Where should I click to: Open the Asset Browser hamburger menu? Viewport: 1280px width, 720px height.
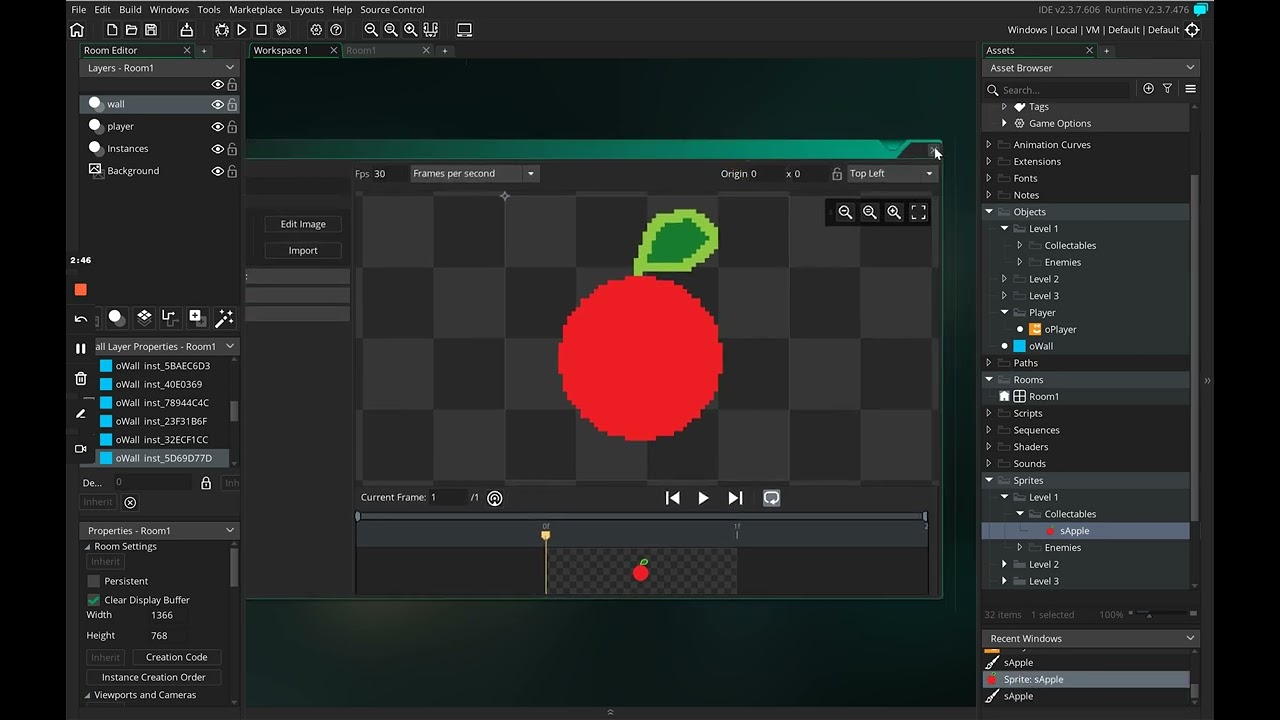(x=1190, y=89)
